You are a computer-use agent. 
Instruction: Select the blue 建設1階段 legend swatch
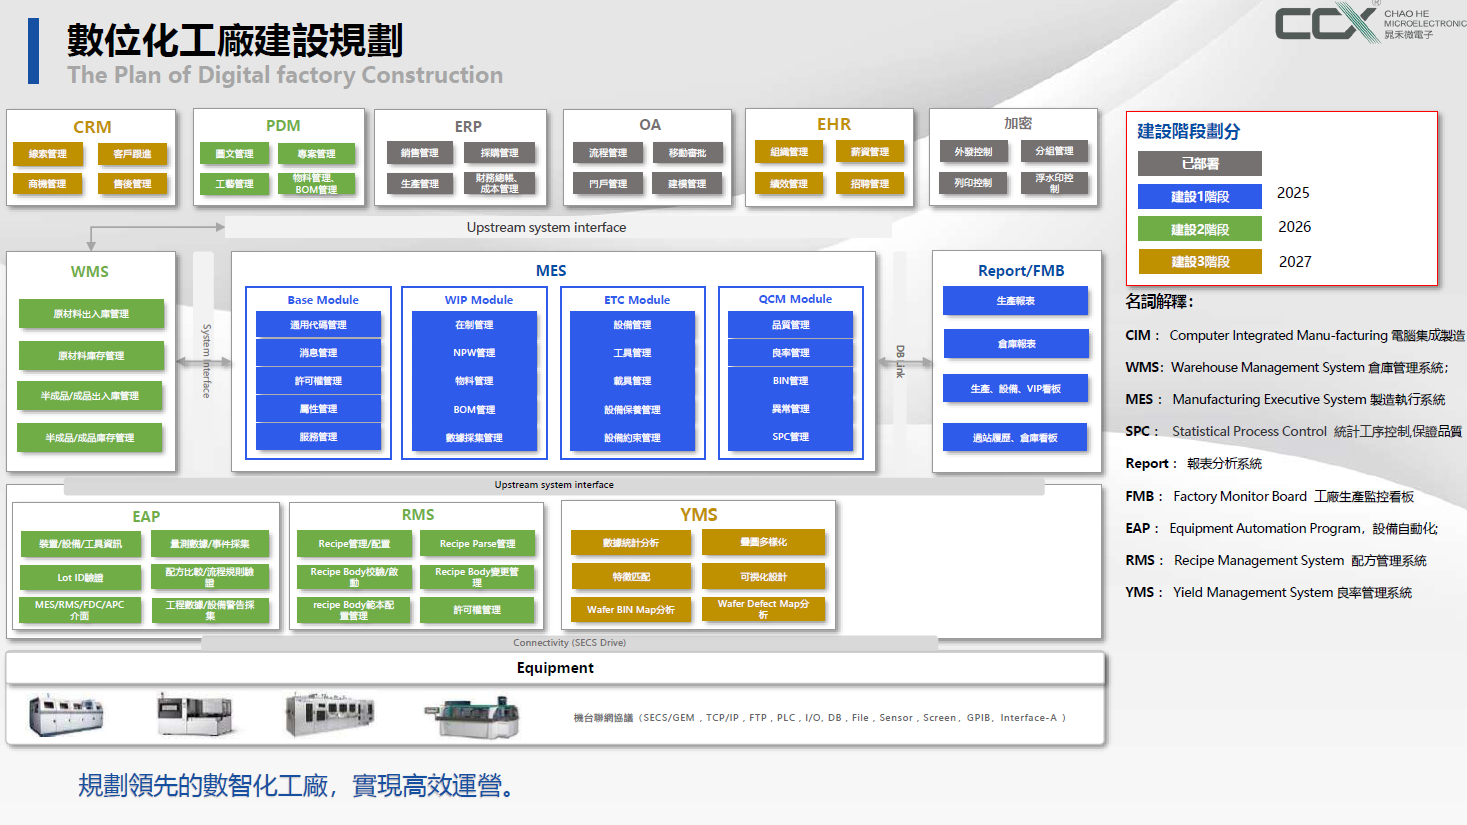click(1200, 197)
